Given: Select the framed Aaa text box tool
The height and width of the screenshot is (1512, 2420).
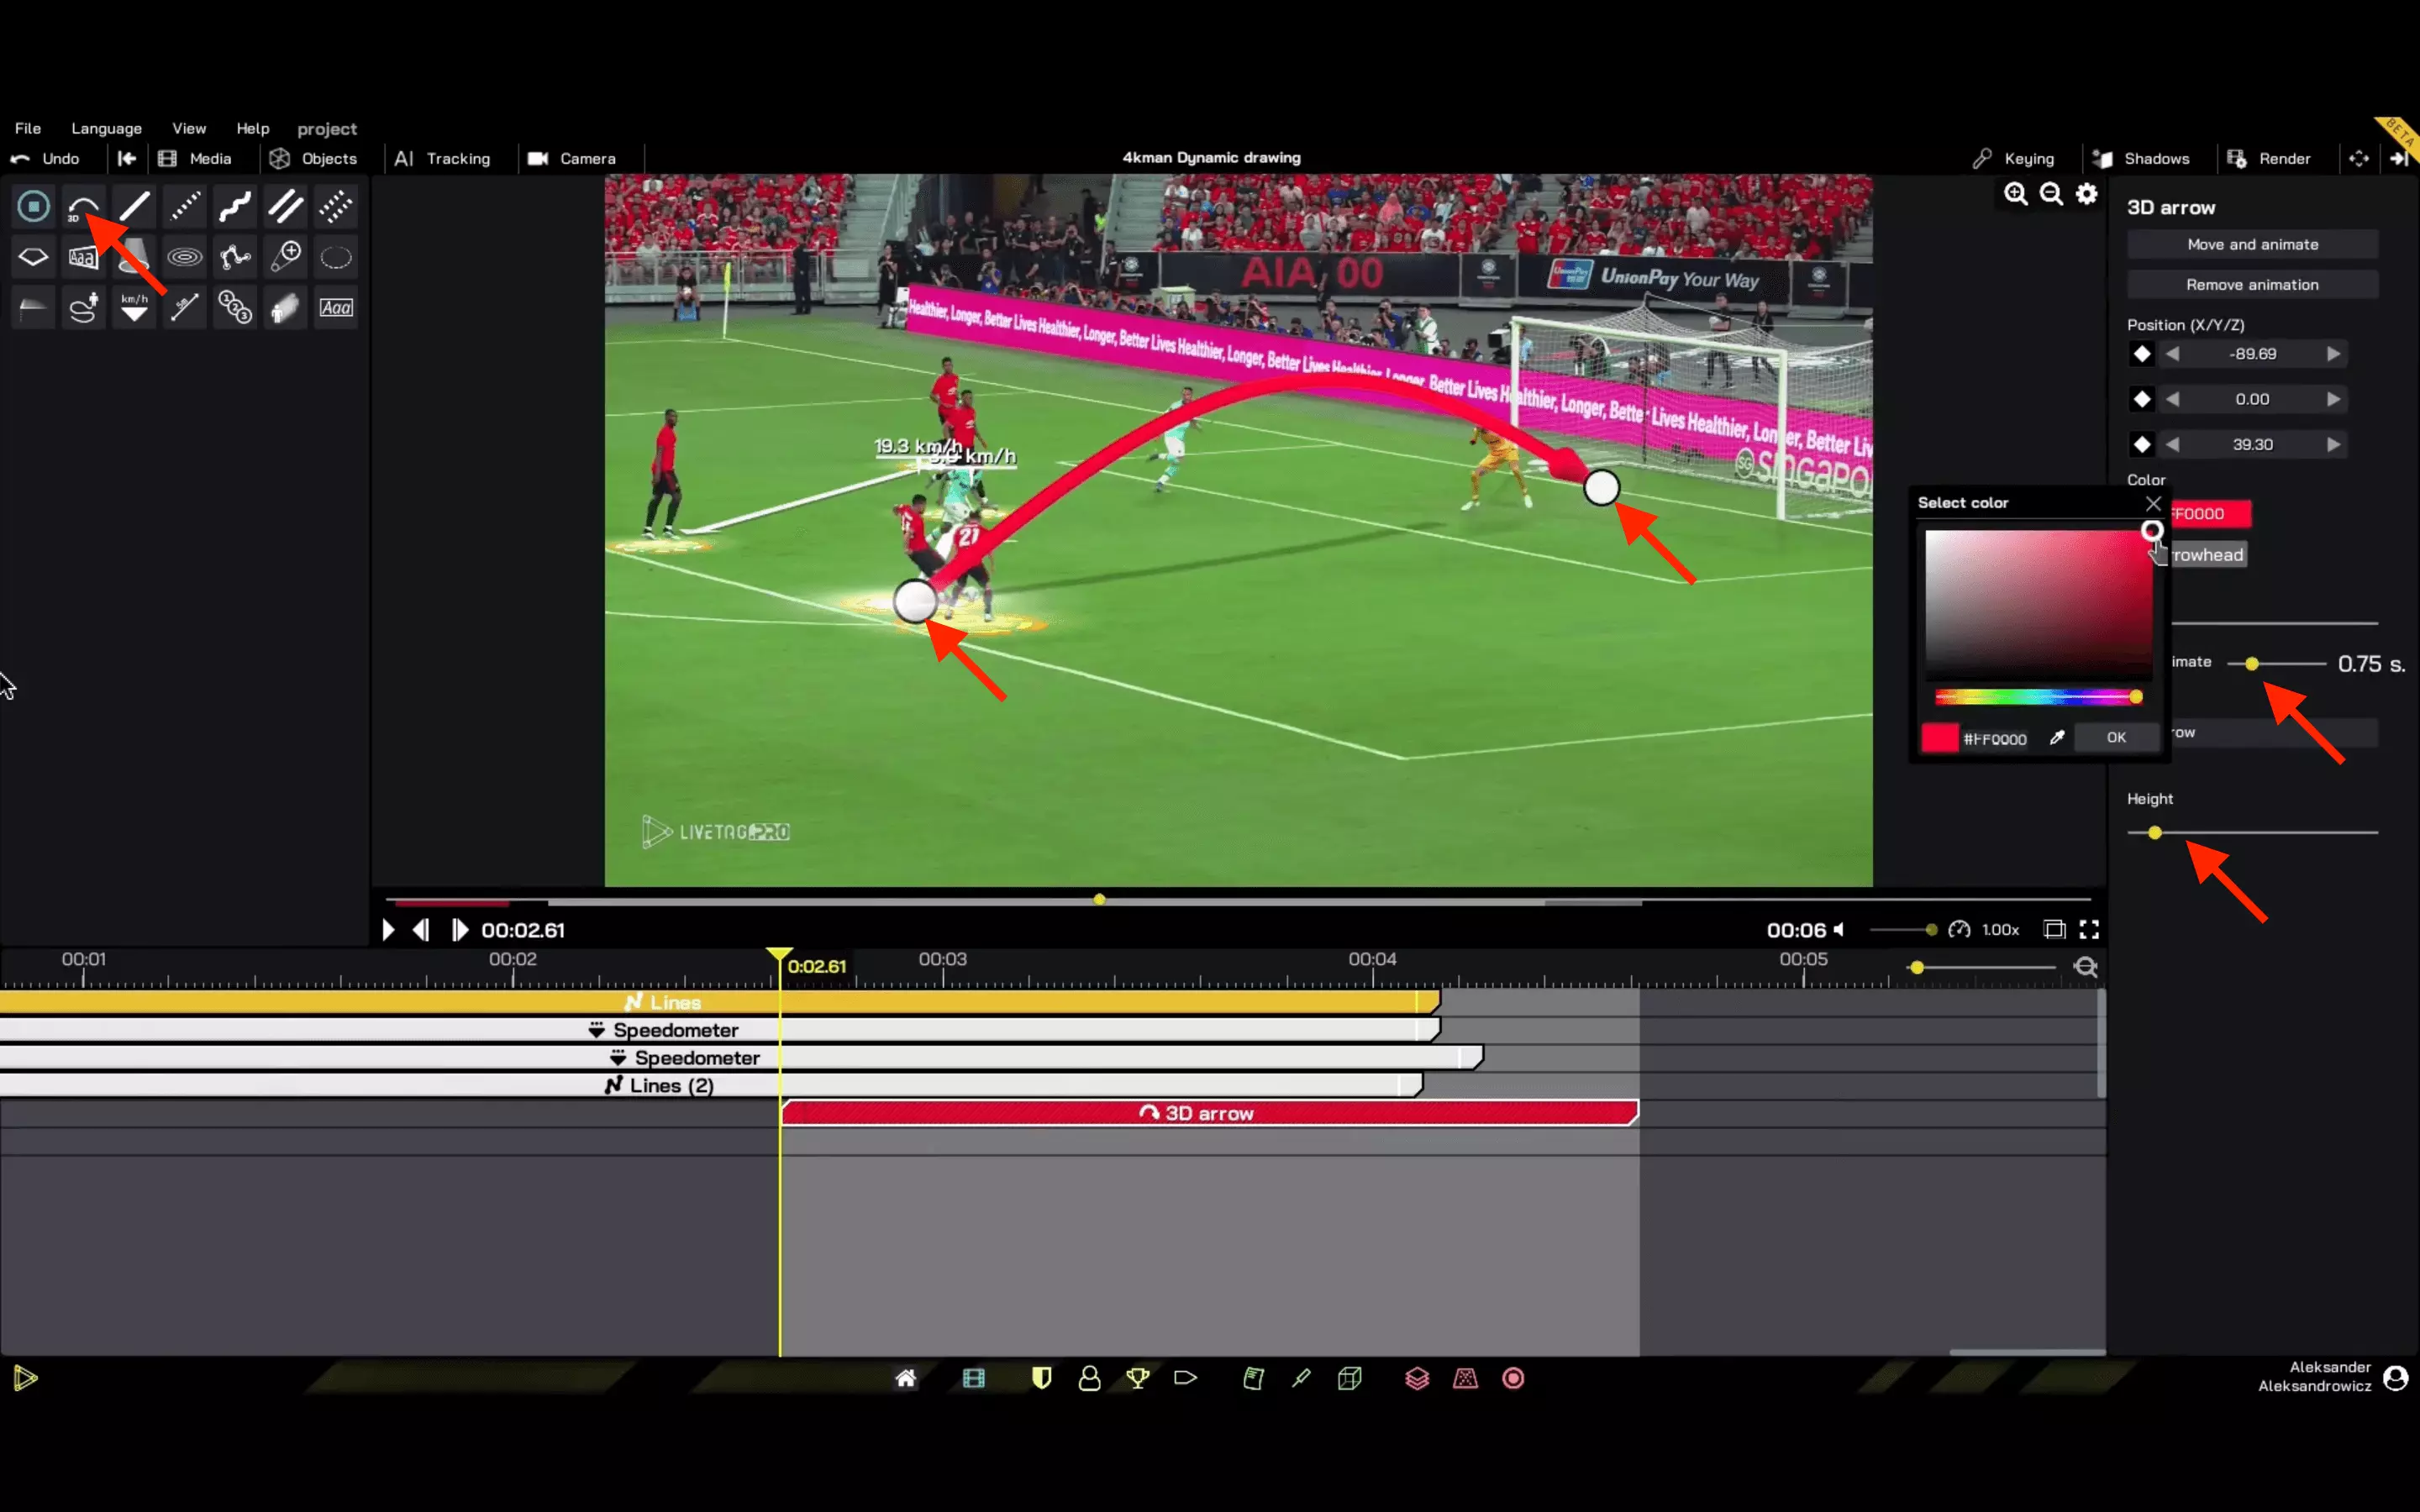Looking at the screenshot, I should (x=336, y=308).
